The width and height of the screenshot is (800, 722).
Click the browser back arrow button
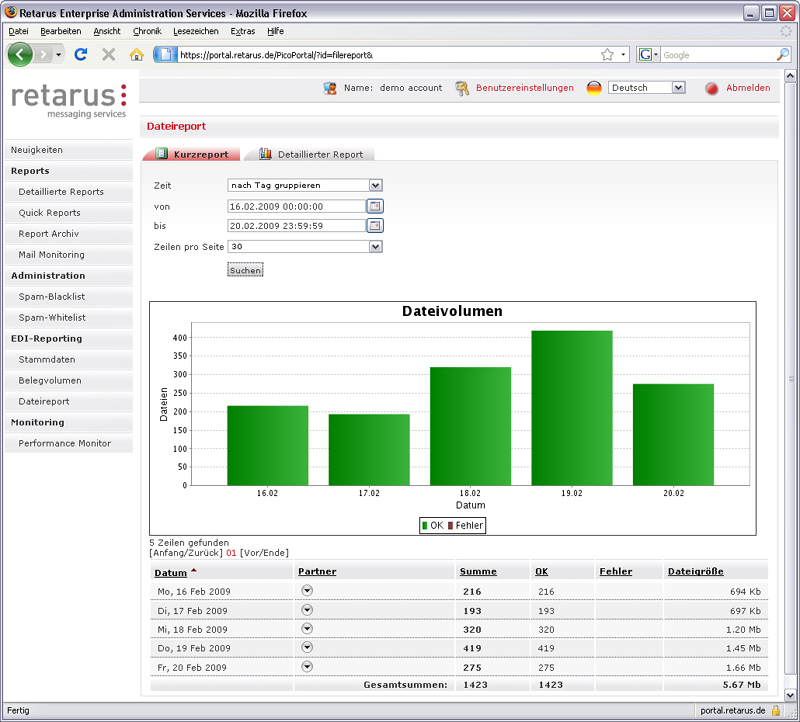(20, 54)
